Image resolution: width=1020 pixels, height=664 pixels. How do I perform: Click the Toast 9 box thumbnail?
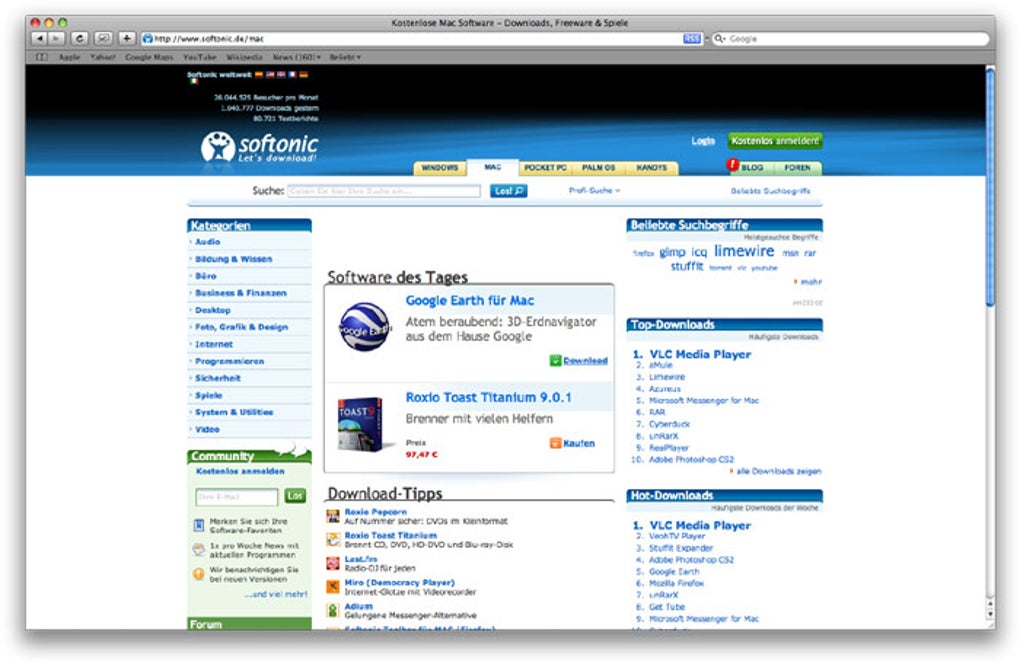pos(360,424)
